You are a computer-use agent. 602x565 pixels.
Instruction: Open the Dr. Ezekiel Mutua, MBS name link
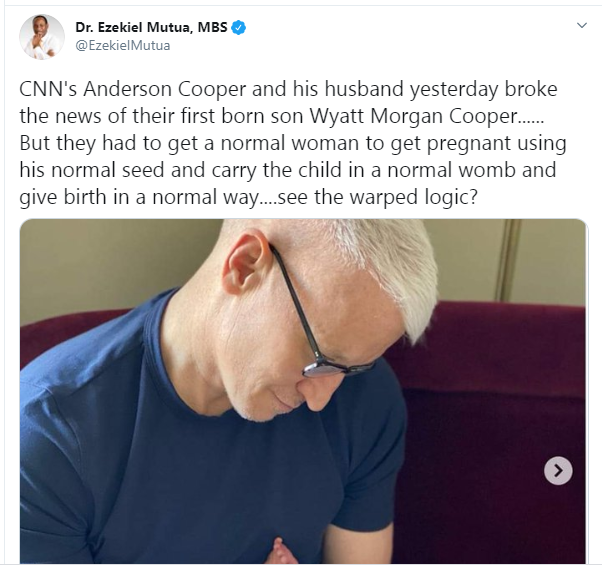click(151, 27)
